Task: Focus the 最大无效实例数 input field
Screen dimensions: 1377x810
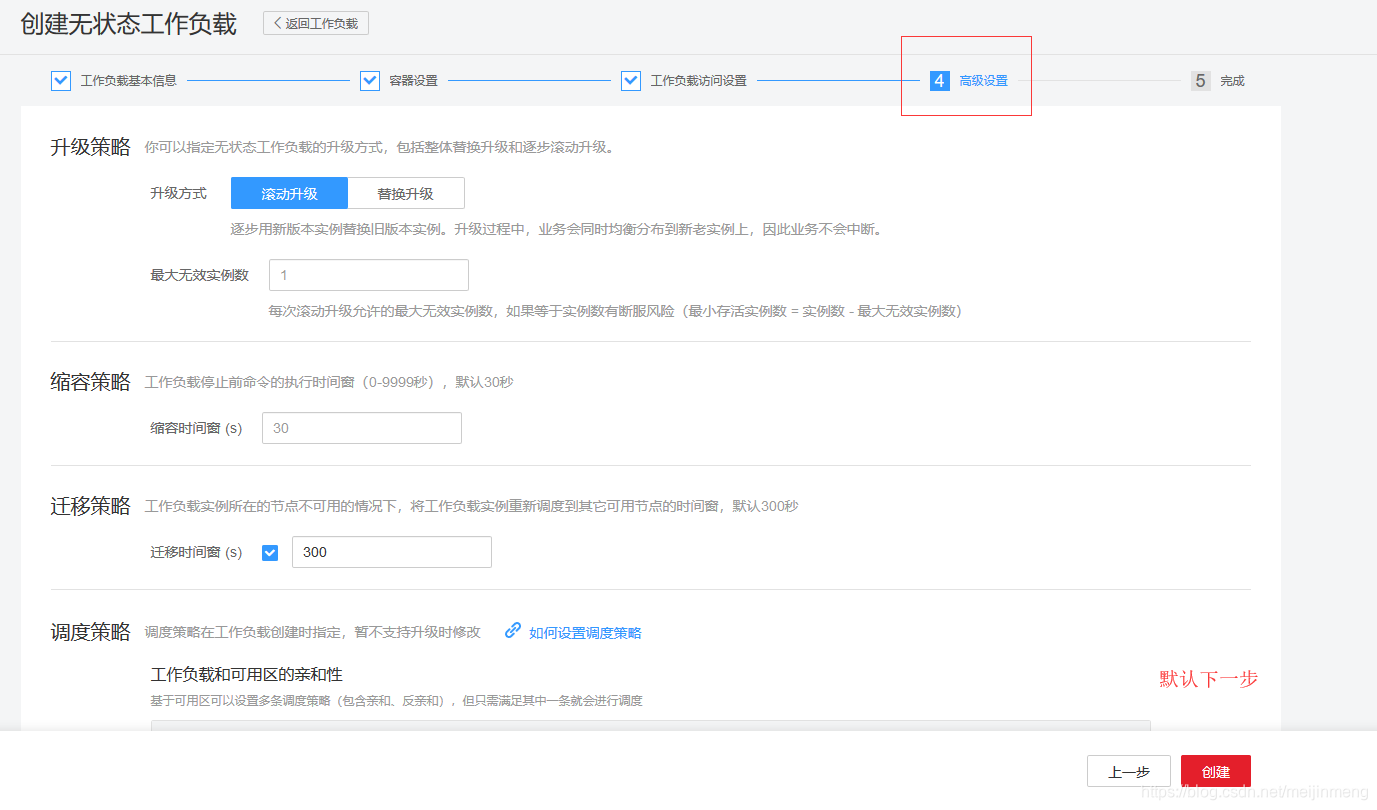Action: pyautogui.click(x=368, y=275)
